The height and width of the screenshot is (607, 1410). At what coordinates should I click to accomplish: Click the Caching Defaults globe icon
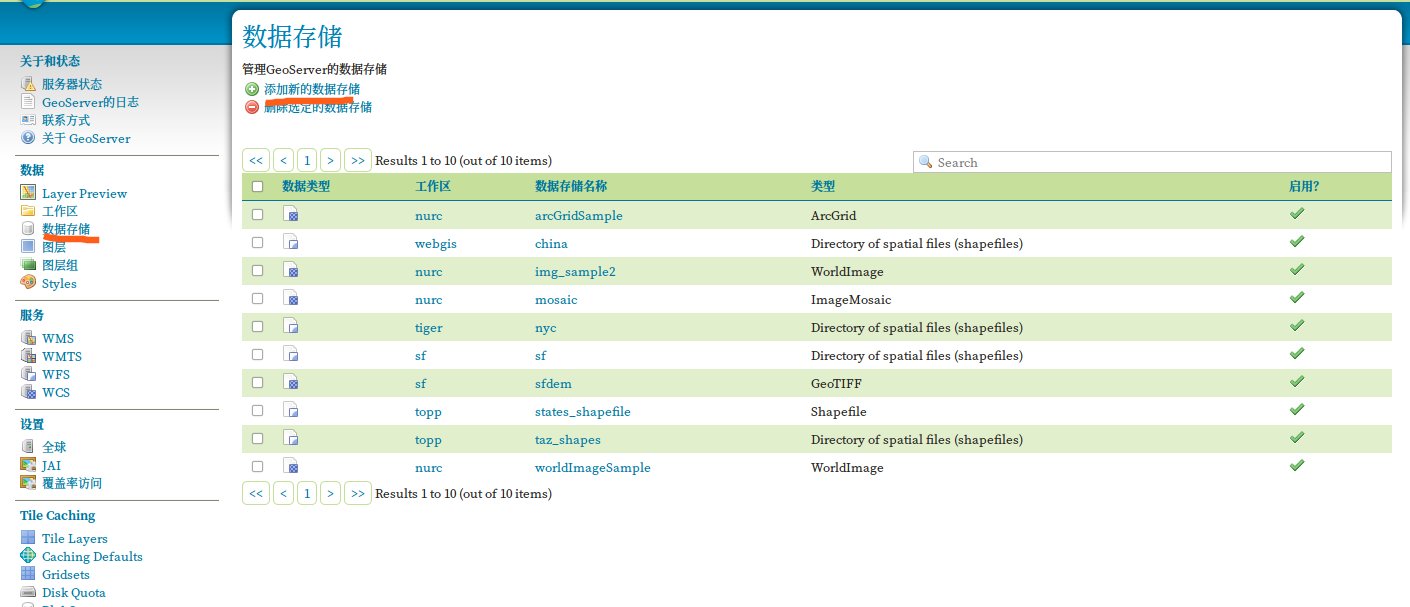coord(28,556)
